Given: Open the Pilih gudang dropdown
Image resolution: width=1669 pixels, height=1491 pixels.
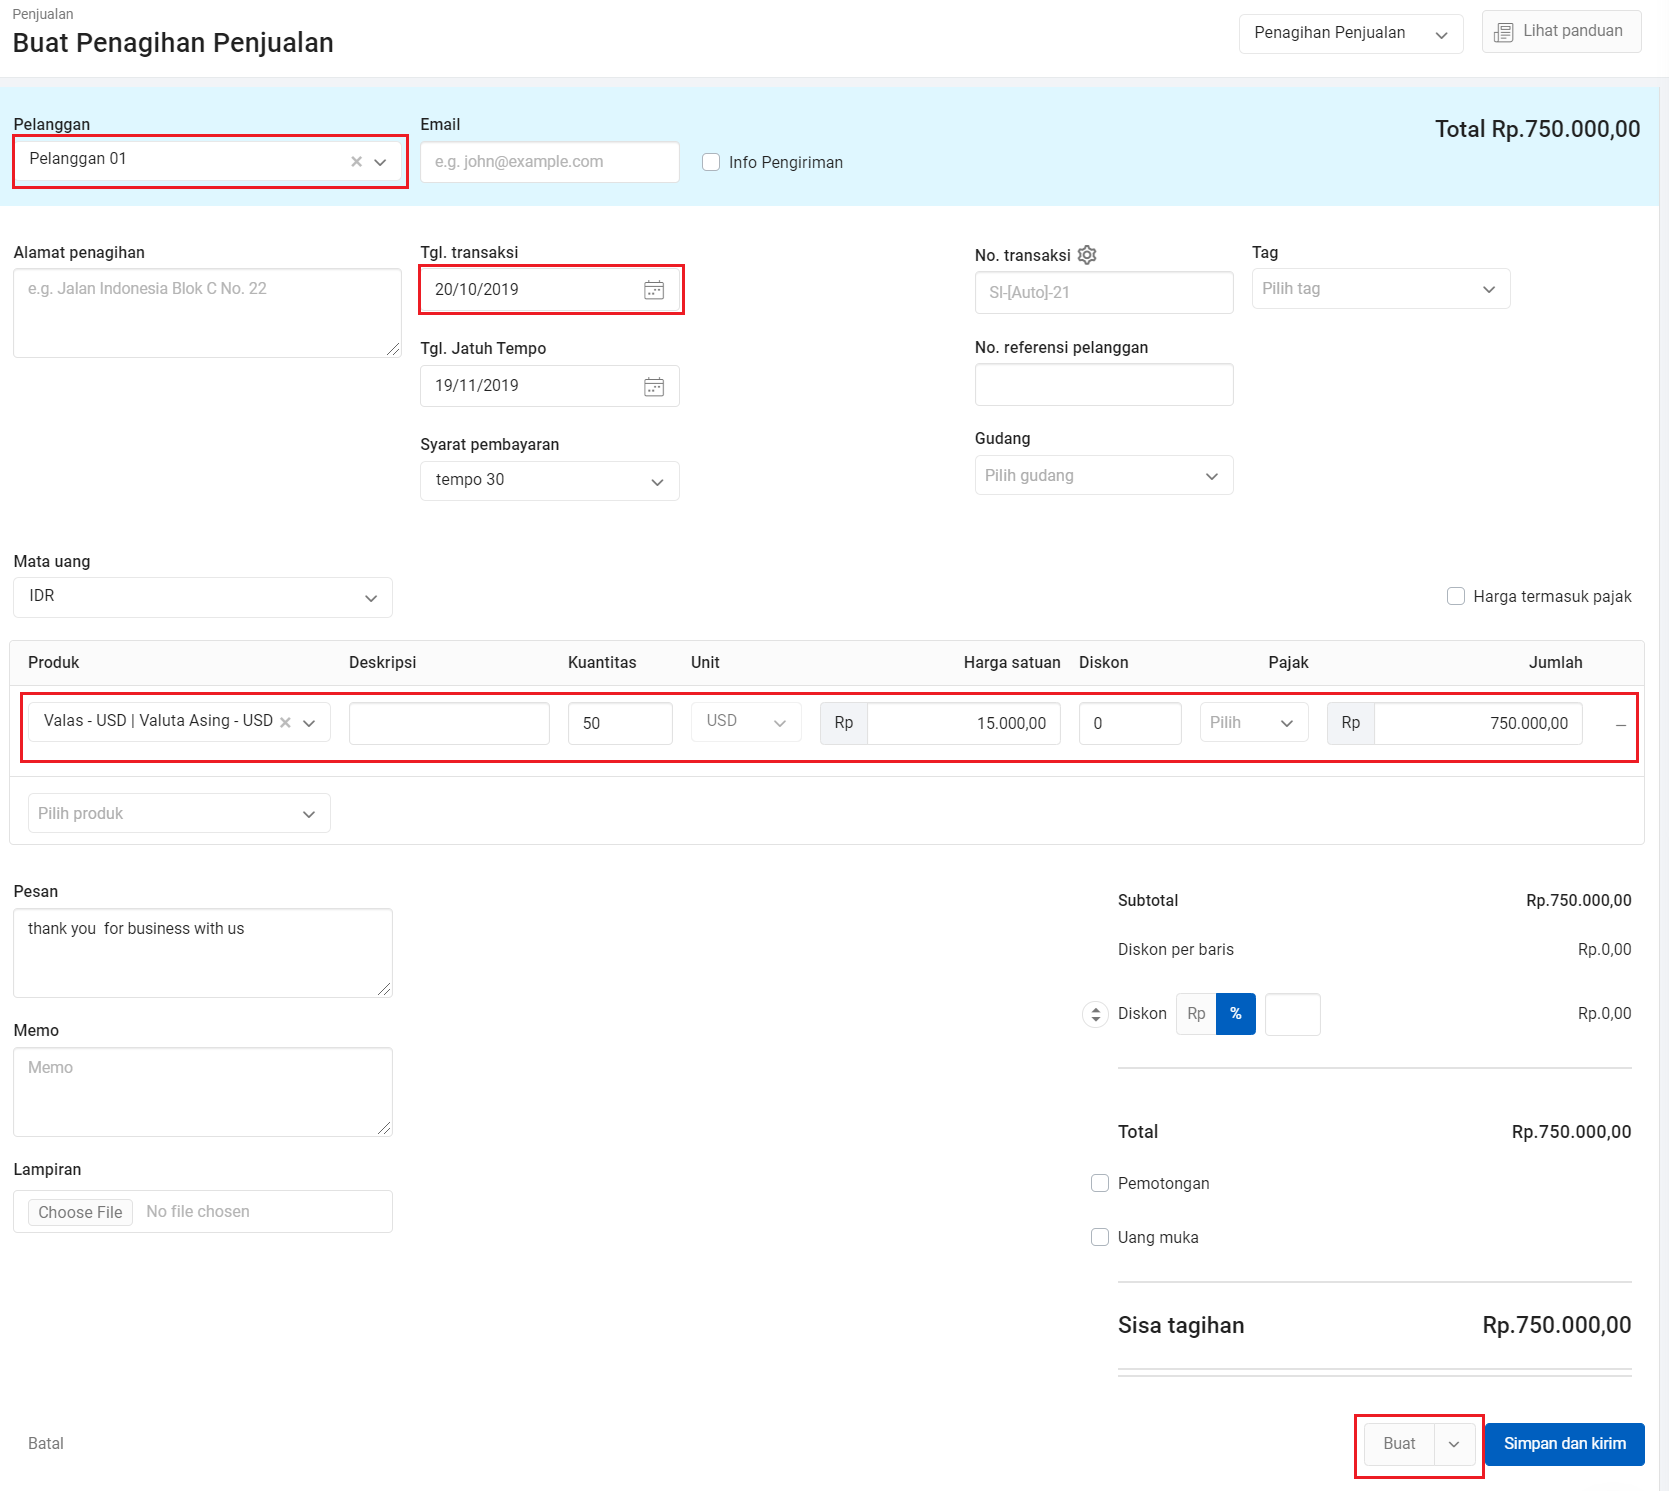Looking at the screenshot, I should (1104, 476).
